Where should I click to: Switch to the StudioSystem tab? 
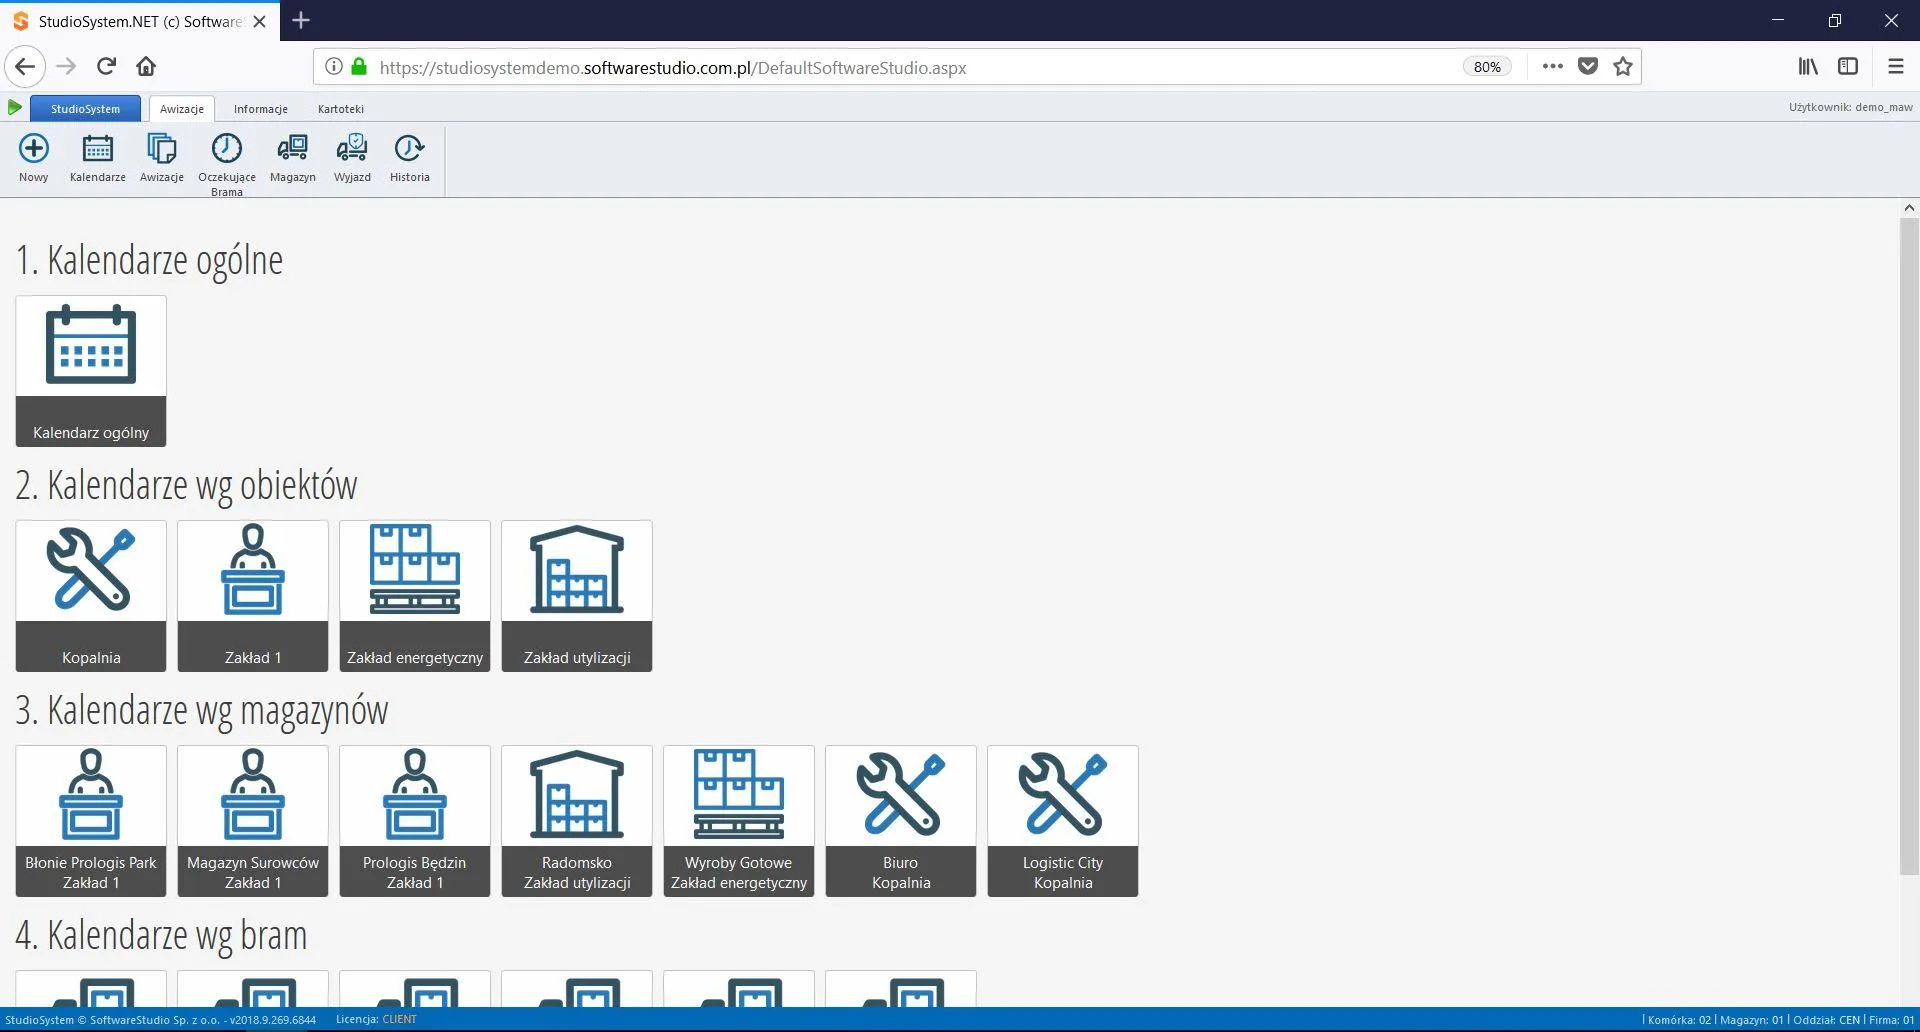point(85,109)
